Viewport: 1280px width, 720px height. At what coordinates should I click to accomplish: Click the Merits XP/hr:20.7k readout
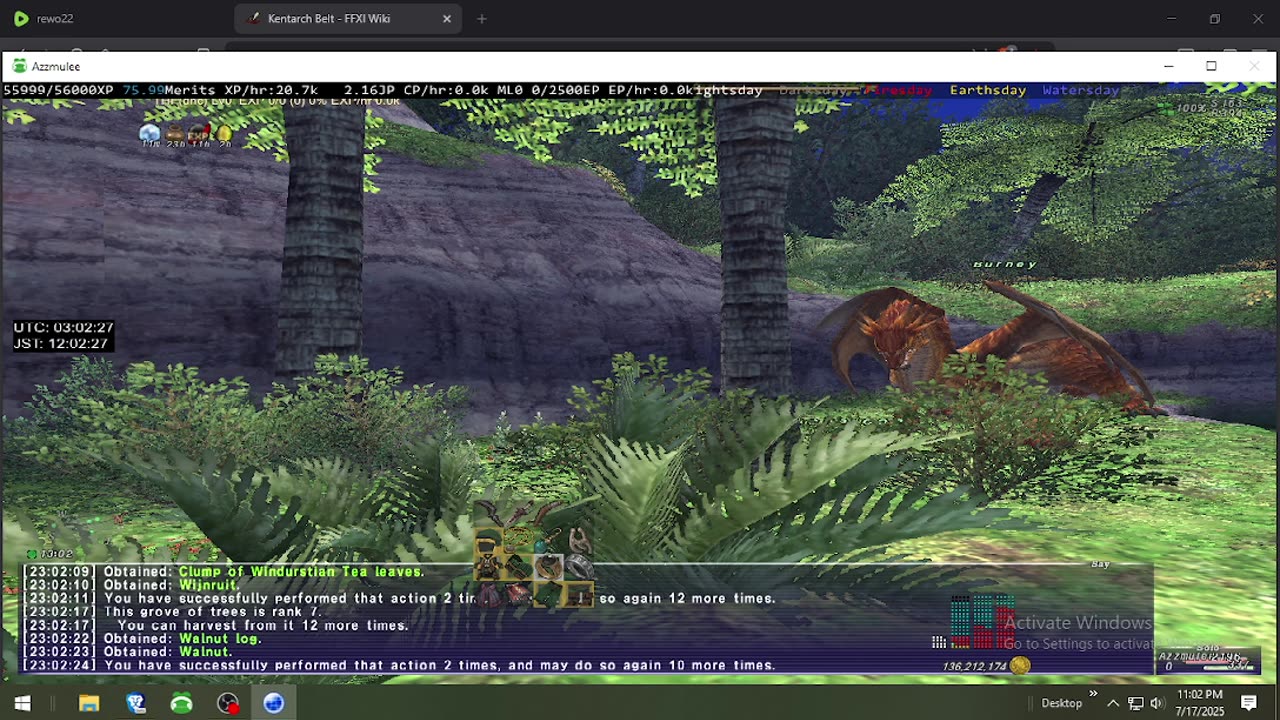[x=241, y=90]
